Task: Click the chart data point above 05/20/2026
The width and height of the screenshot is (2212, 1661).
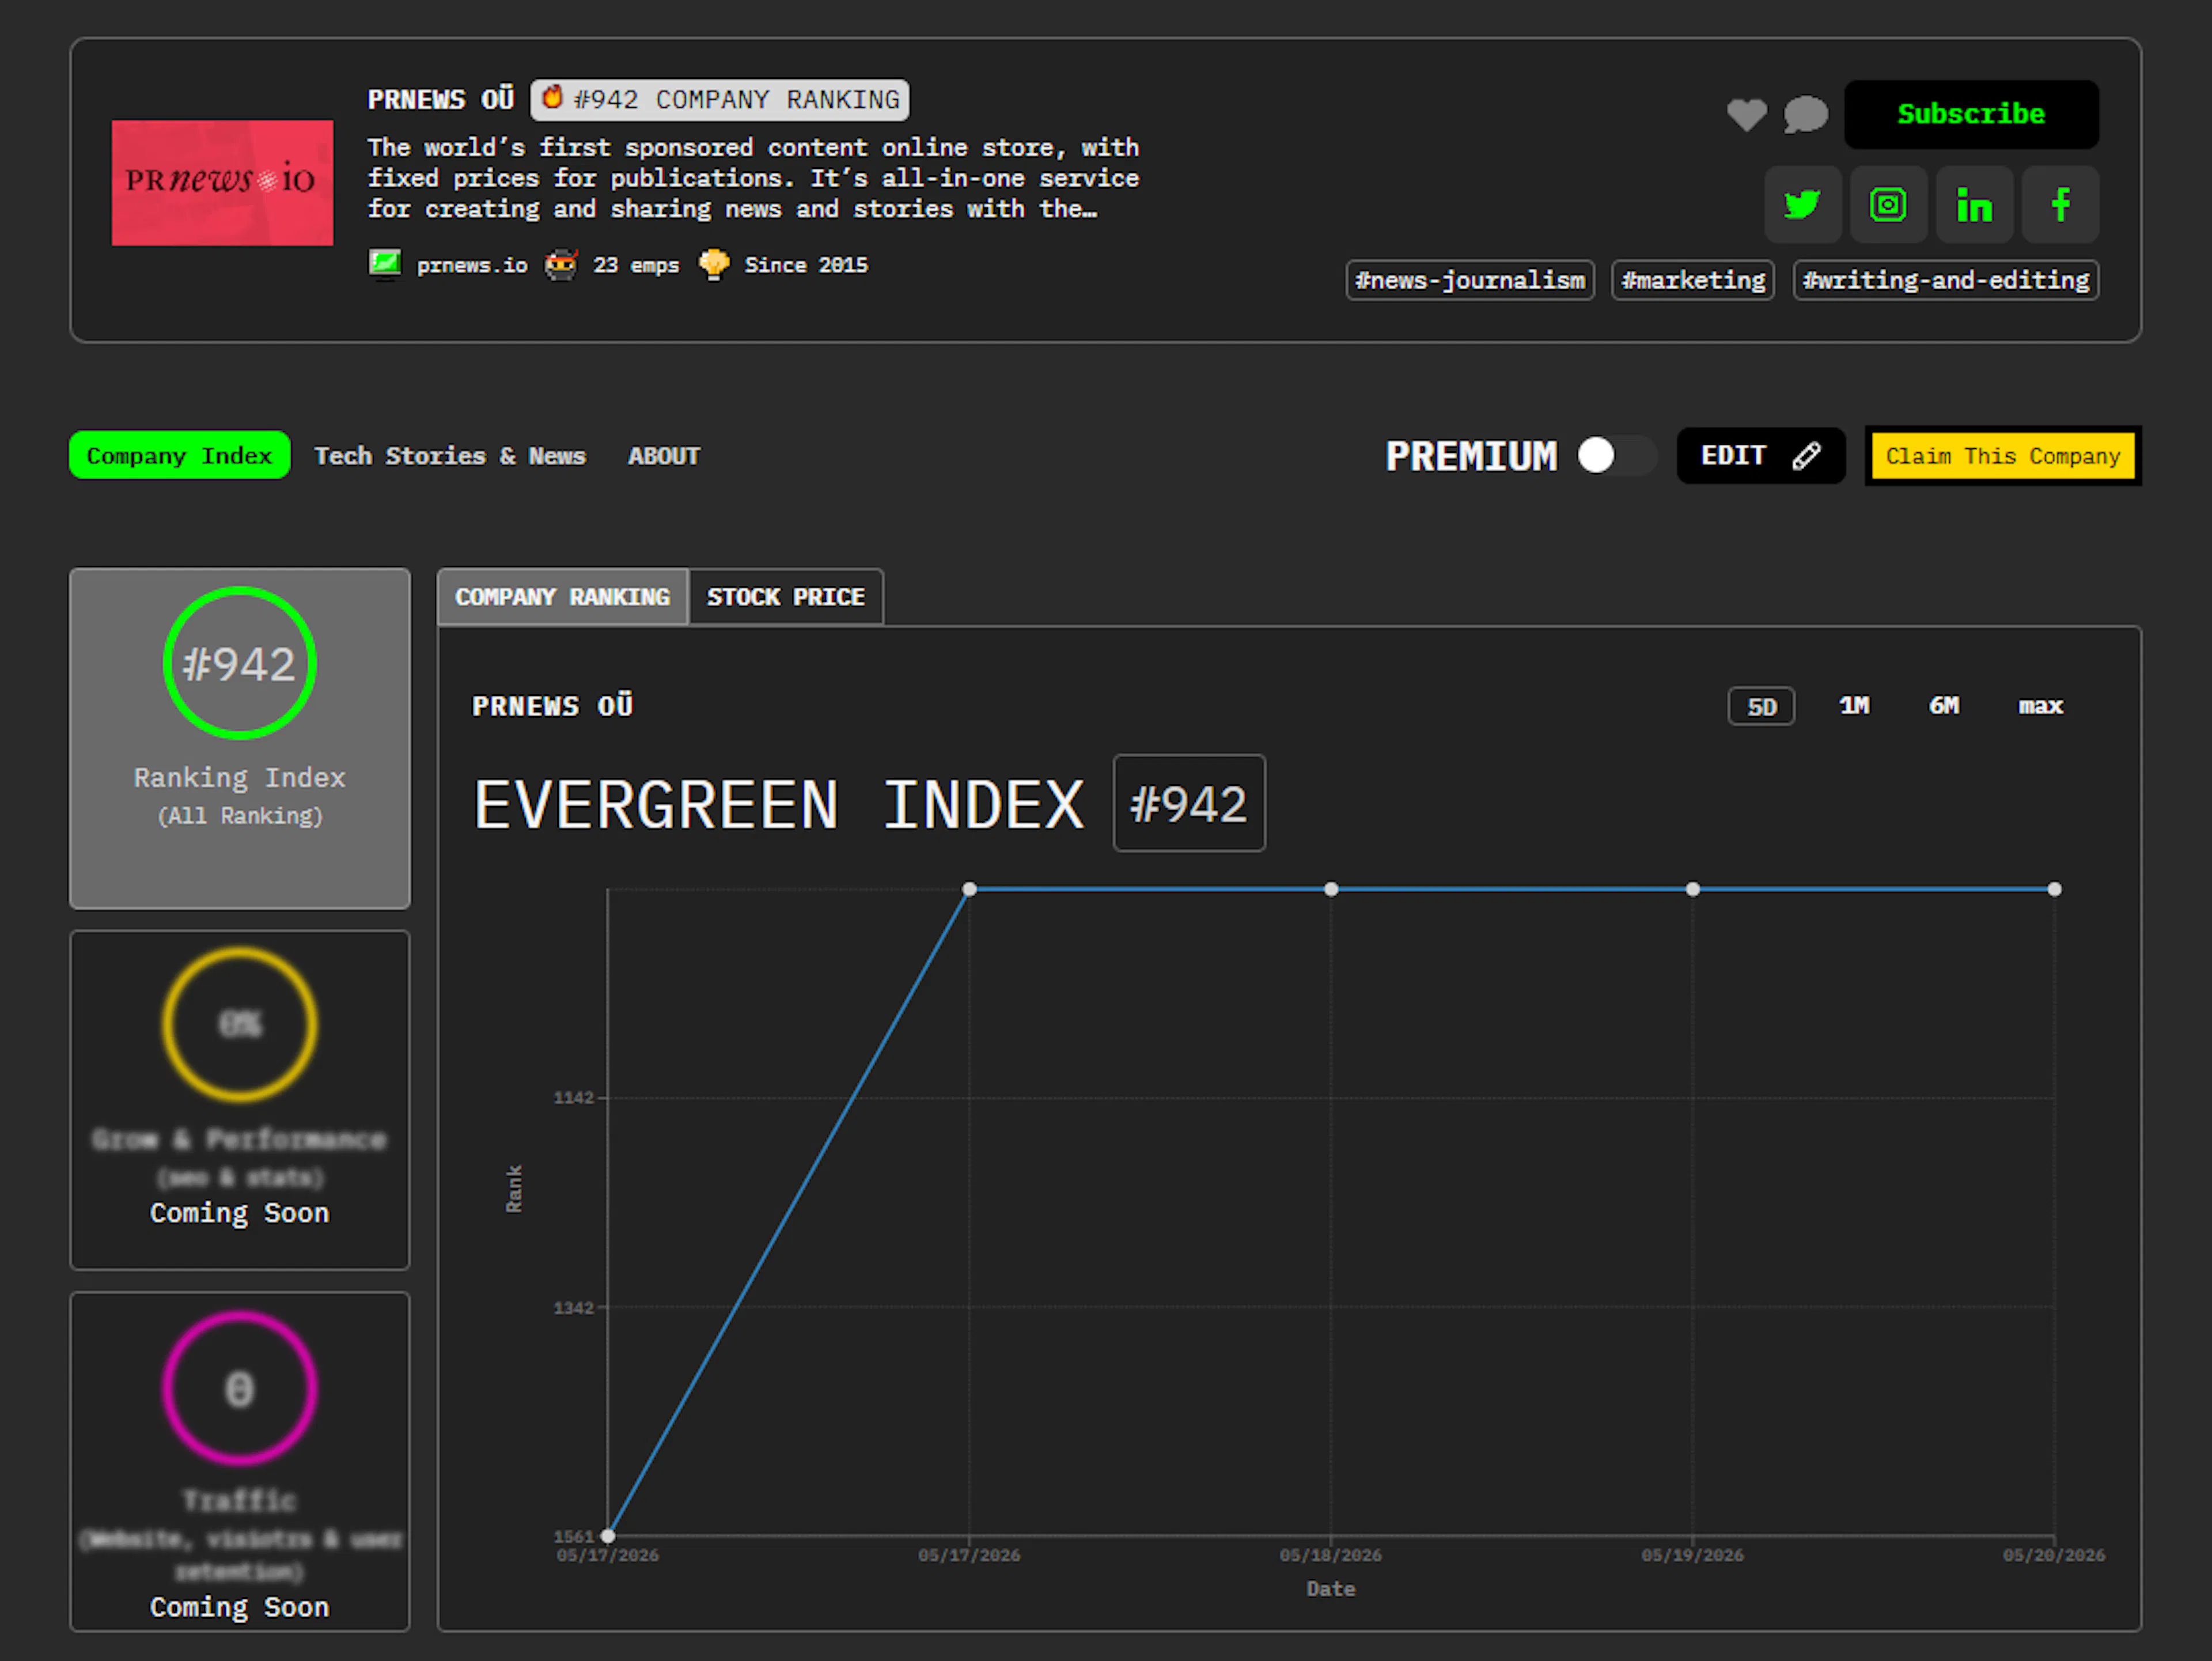Action: click(x=2054, y=889)
